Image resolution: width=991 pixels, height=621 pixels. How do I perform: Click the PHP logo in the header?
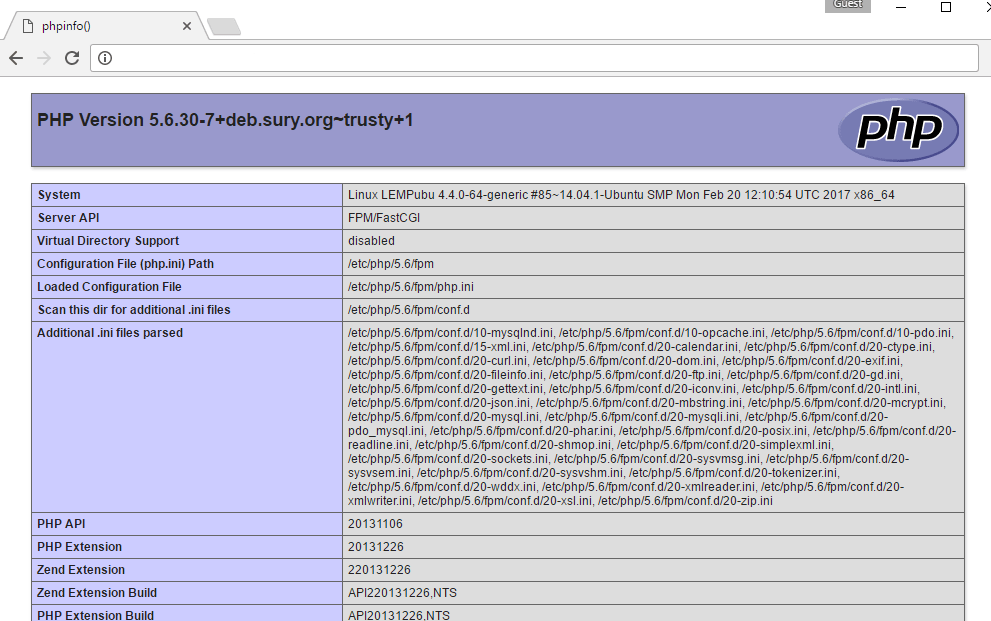[898, 130]
